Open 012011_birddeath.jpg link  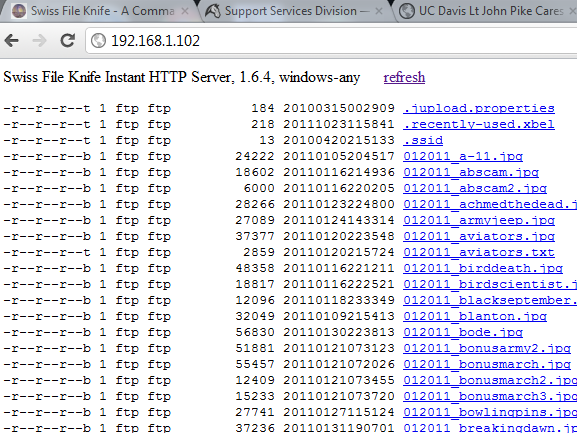[x=483, y=268]
